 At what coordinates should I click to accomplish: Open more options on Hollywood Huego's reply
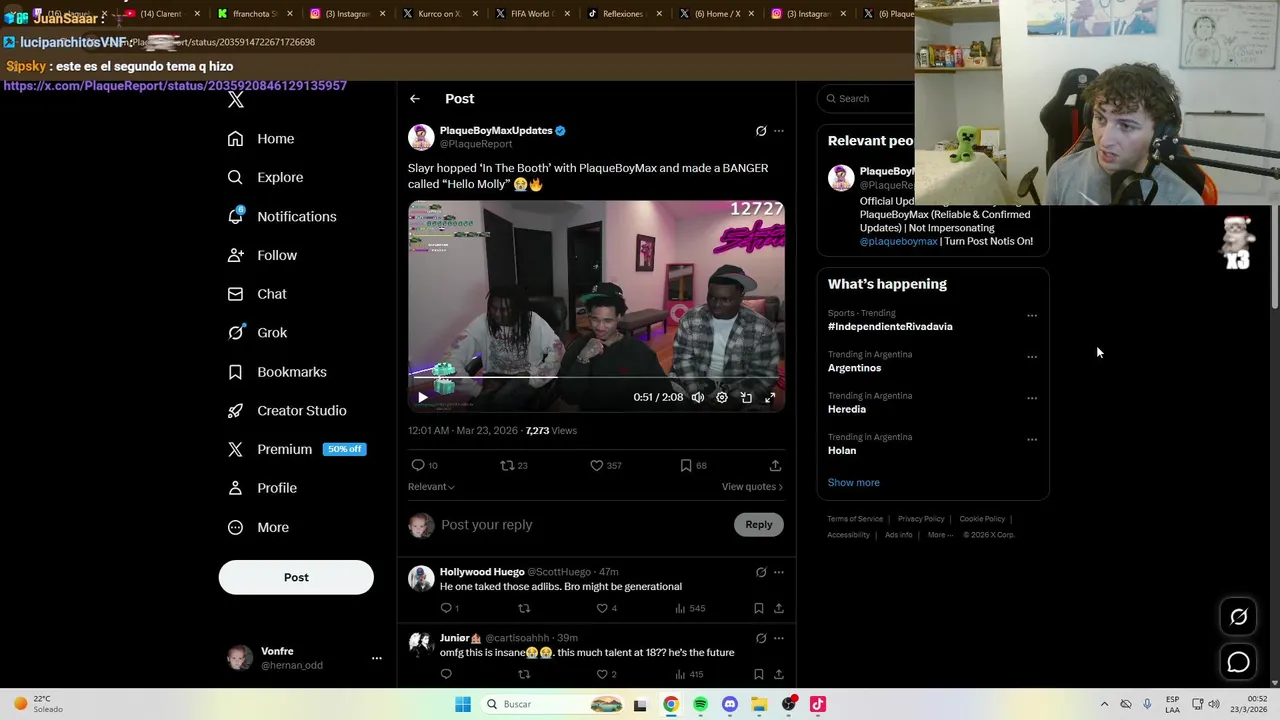[x=779, y=573]
